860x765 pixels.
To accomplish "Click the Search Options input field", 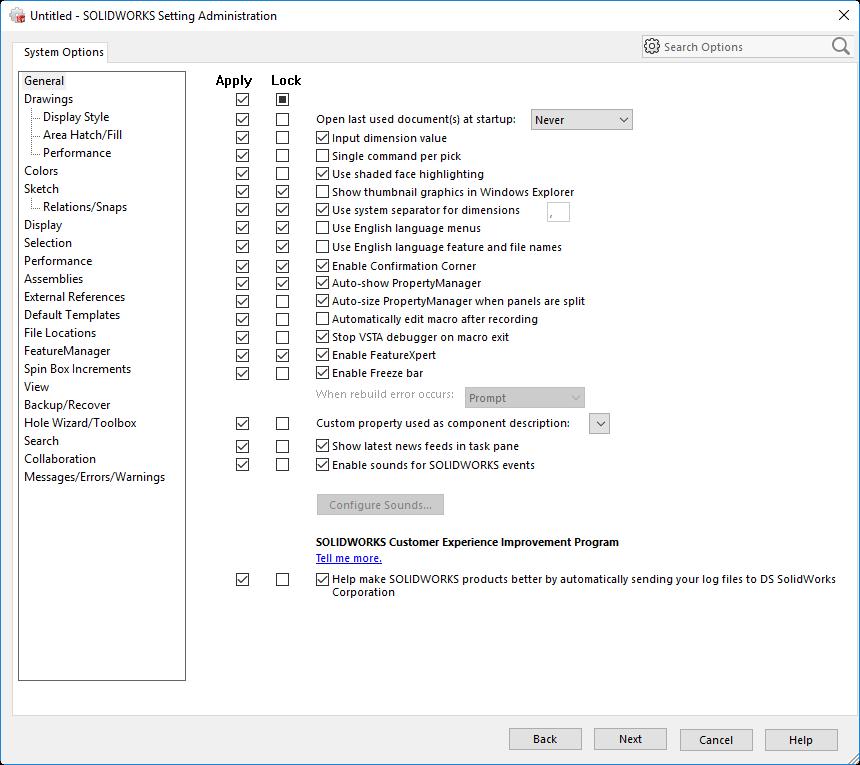I will tap(746, 47).
